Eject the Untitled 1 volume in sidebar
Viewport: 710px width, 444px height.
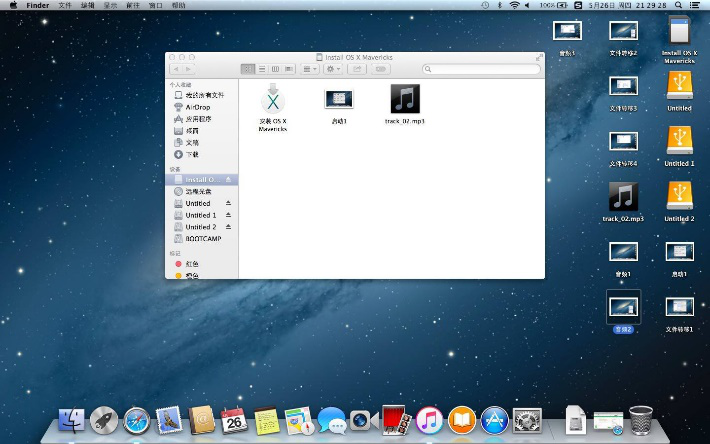coord(228,215)
